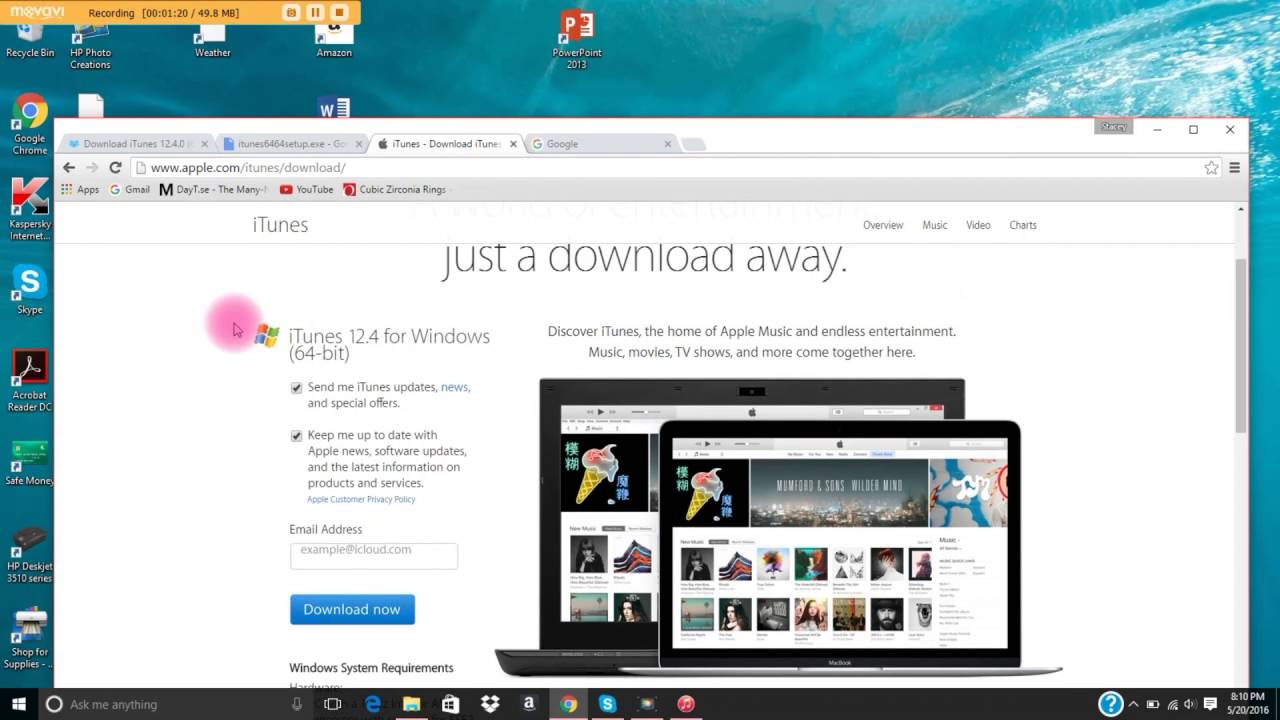
Task: Click the iTunes page heading link
Action: [280, 225]
